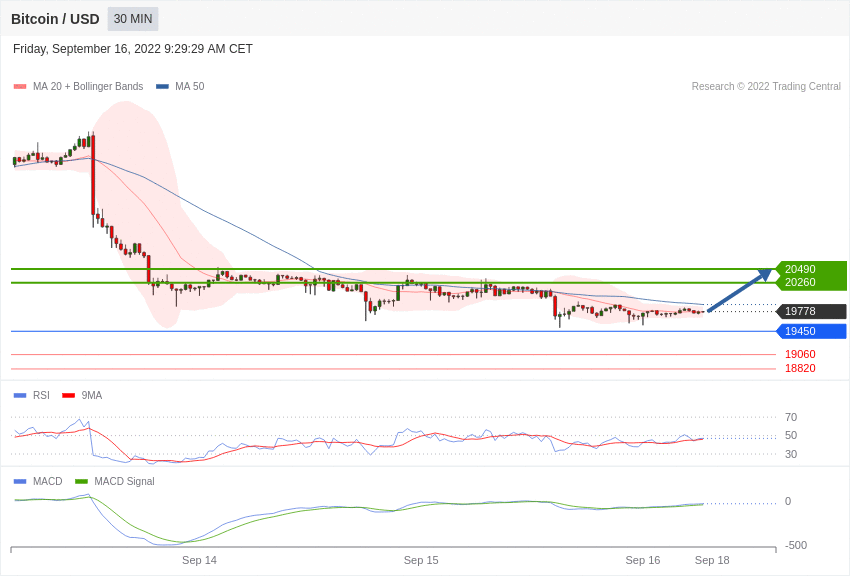
Task: Click the blue MA 50 legend swatch
Action: [x=162, y=87]
